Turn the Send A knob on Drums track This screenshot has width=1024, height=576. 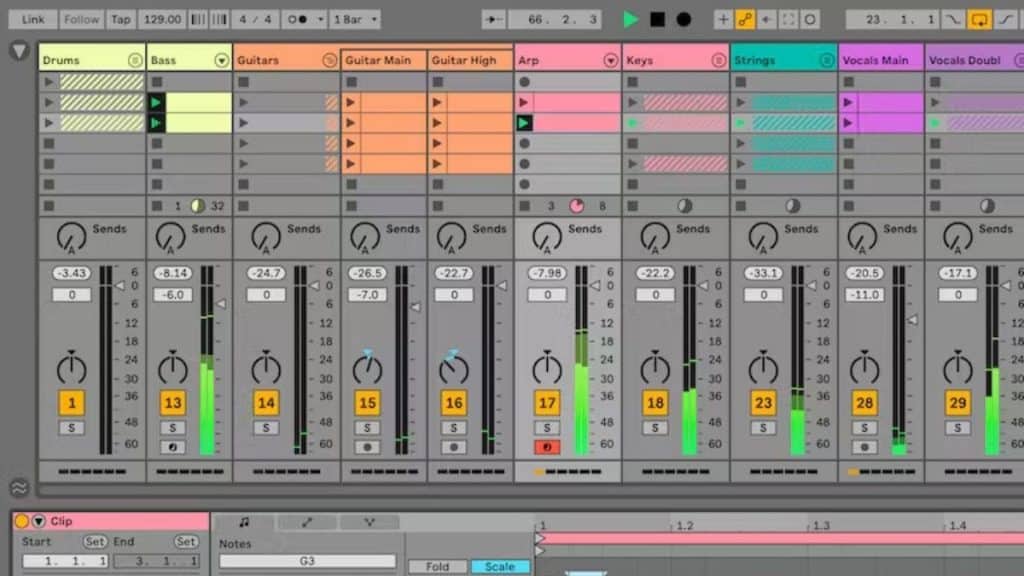click(x=70, y=237)
